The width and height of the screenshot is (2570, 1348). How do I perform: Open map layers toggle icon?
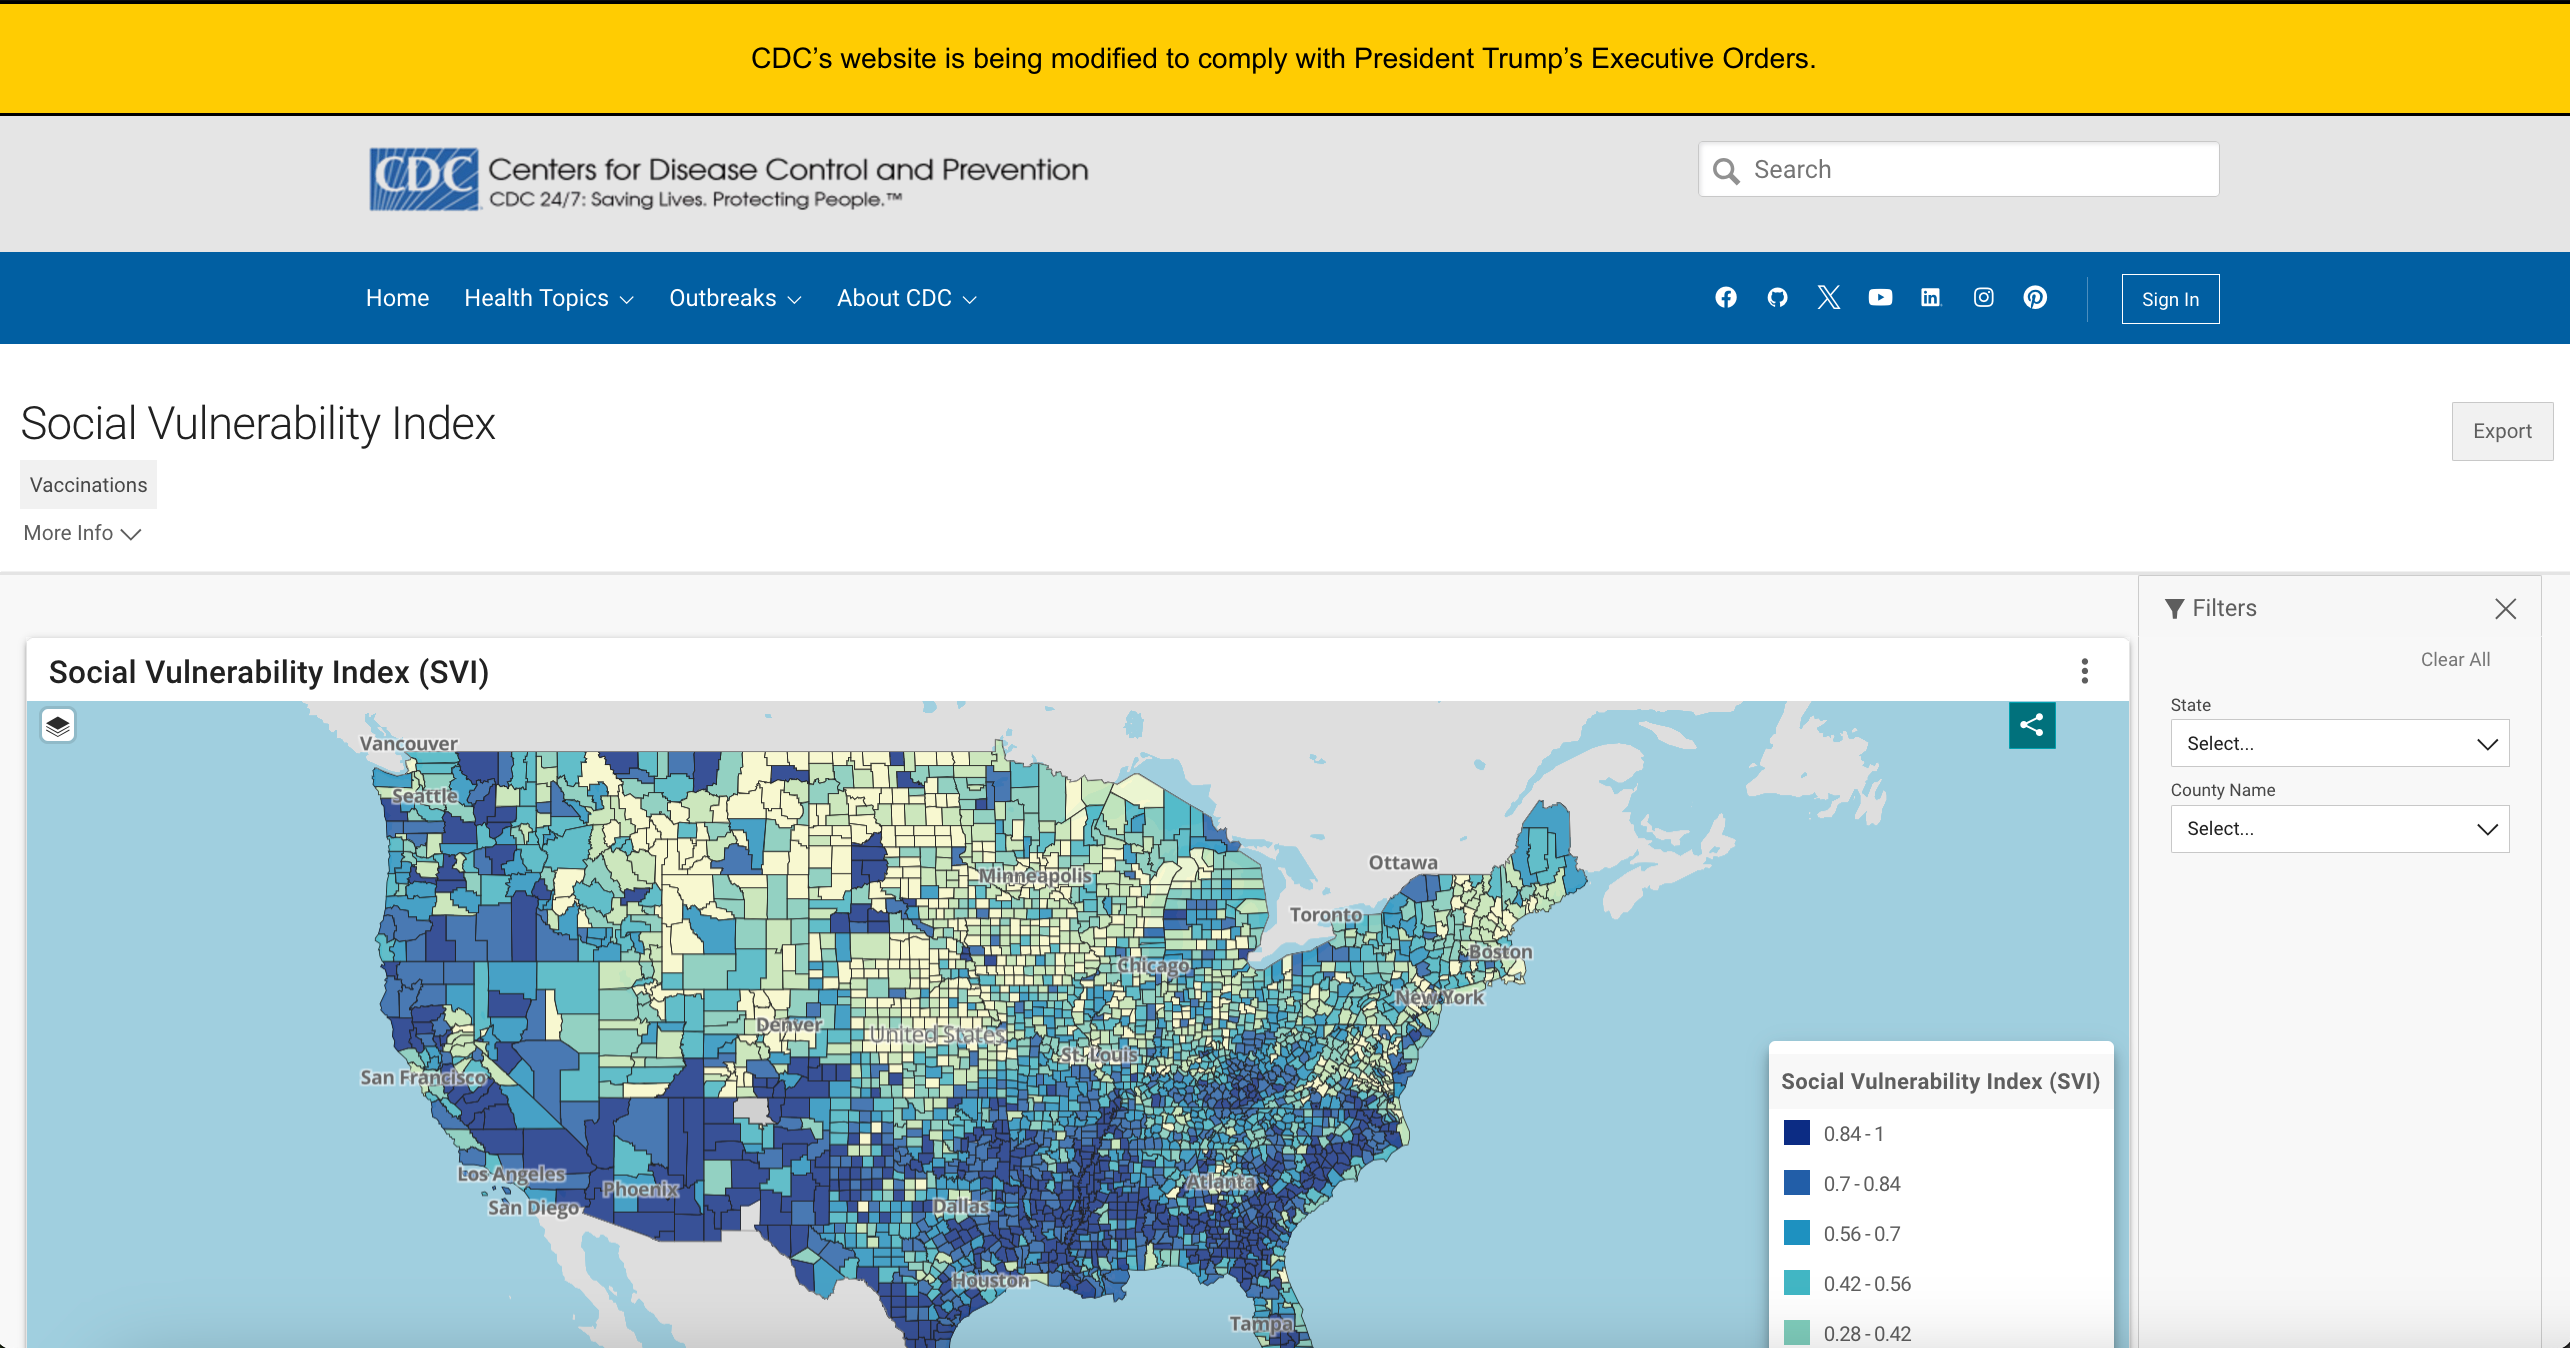coord(58,726)
